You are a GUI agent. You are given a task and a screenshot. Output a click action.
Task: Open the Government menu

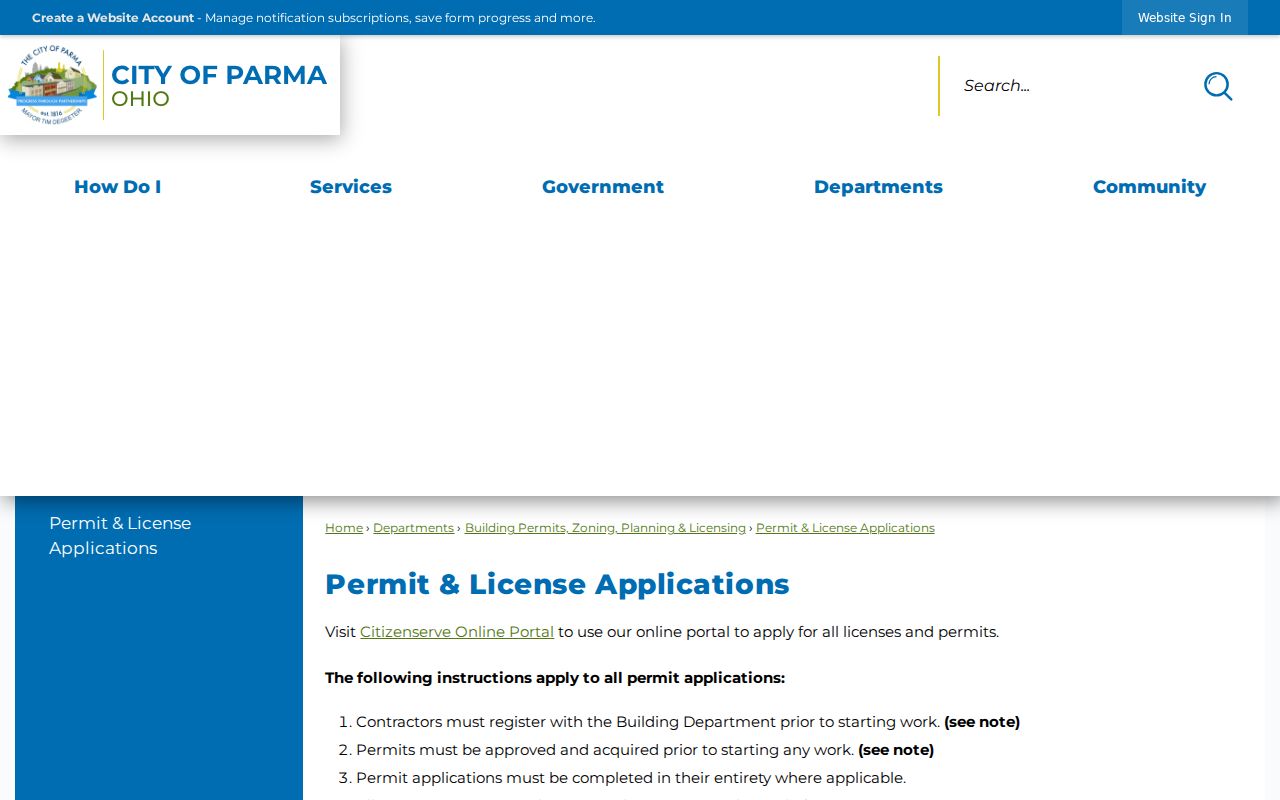603,186
